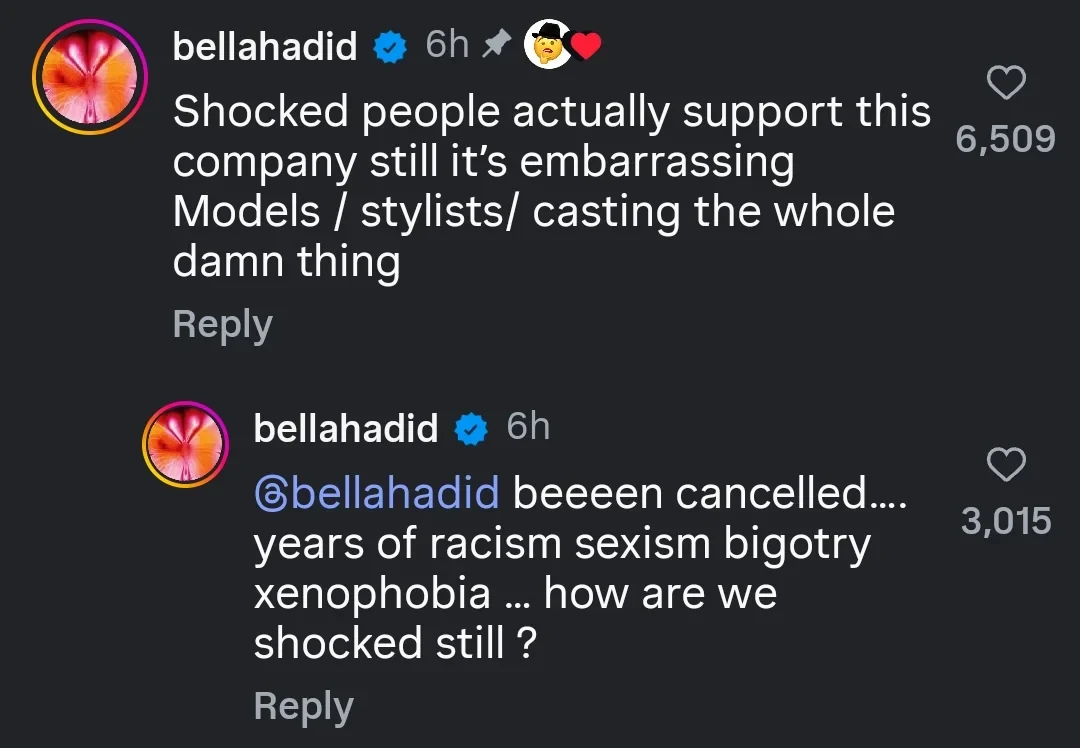This screenshot has height=748, width=1080.
Task: View the 6,509 likes count
Action: pyautogui.click(x=1007, y=139)
